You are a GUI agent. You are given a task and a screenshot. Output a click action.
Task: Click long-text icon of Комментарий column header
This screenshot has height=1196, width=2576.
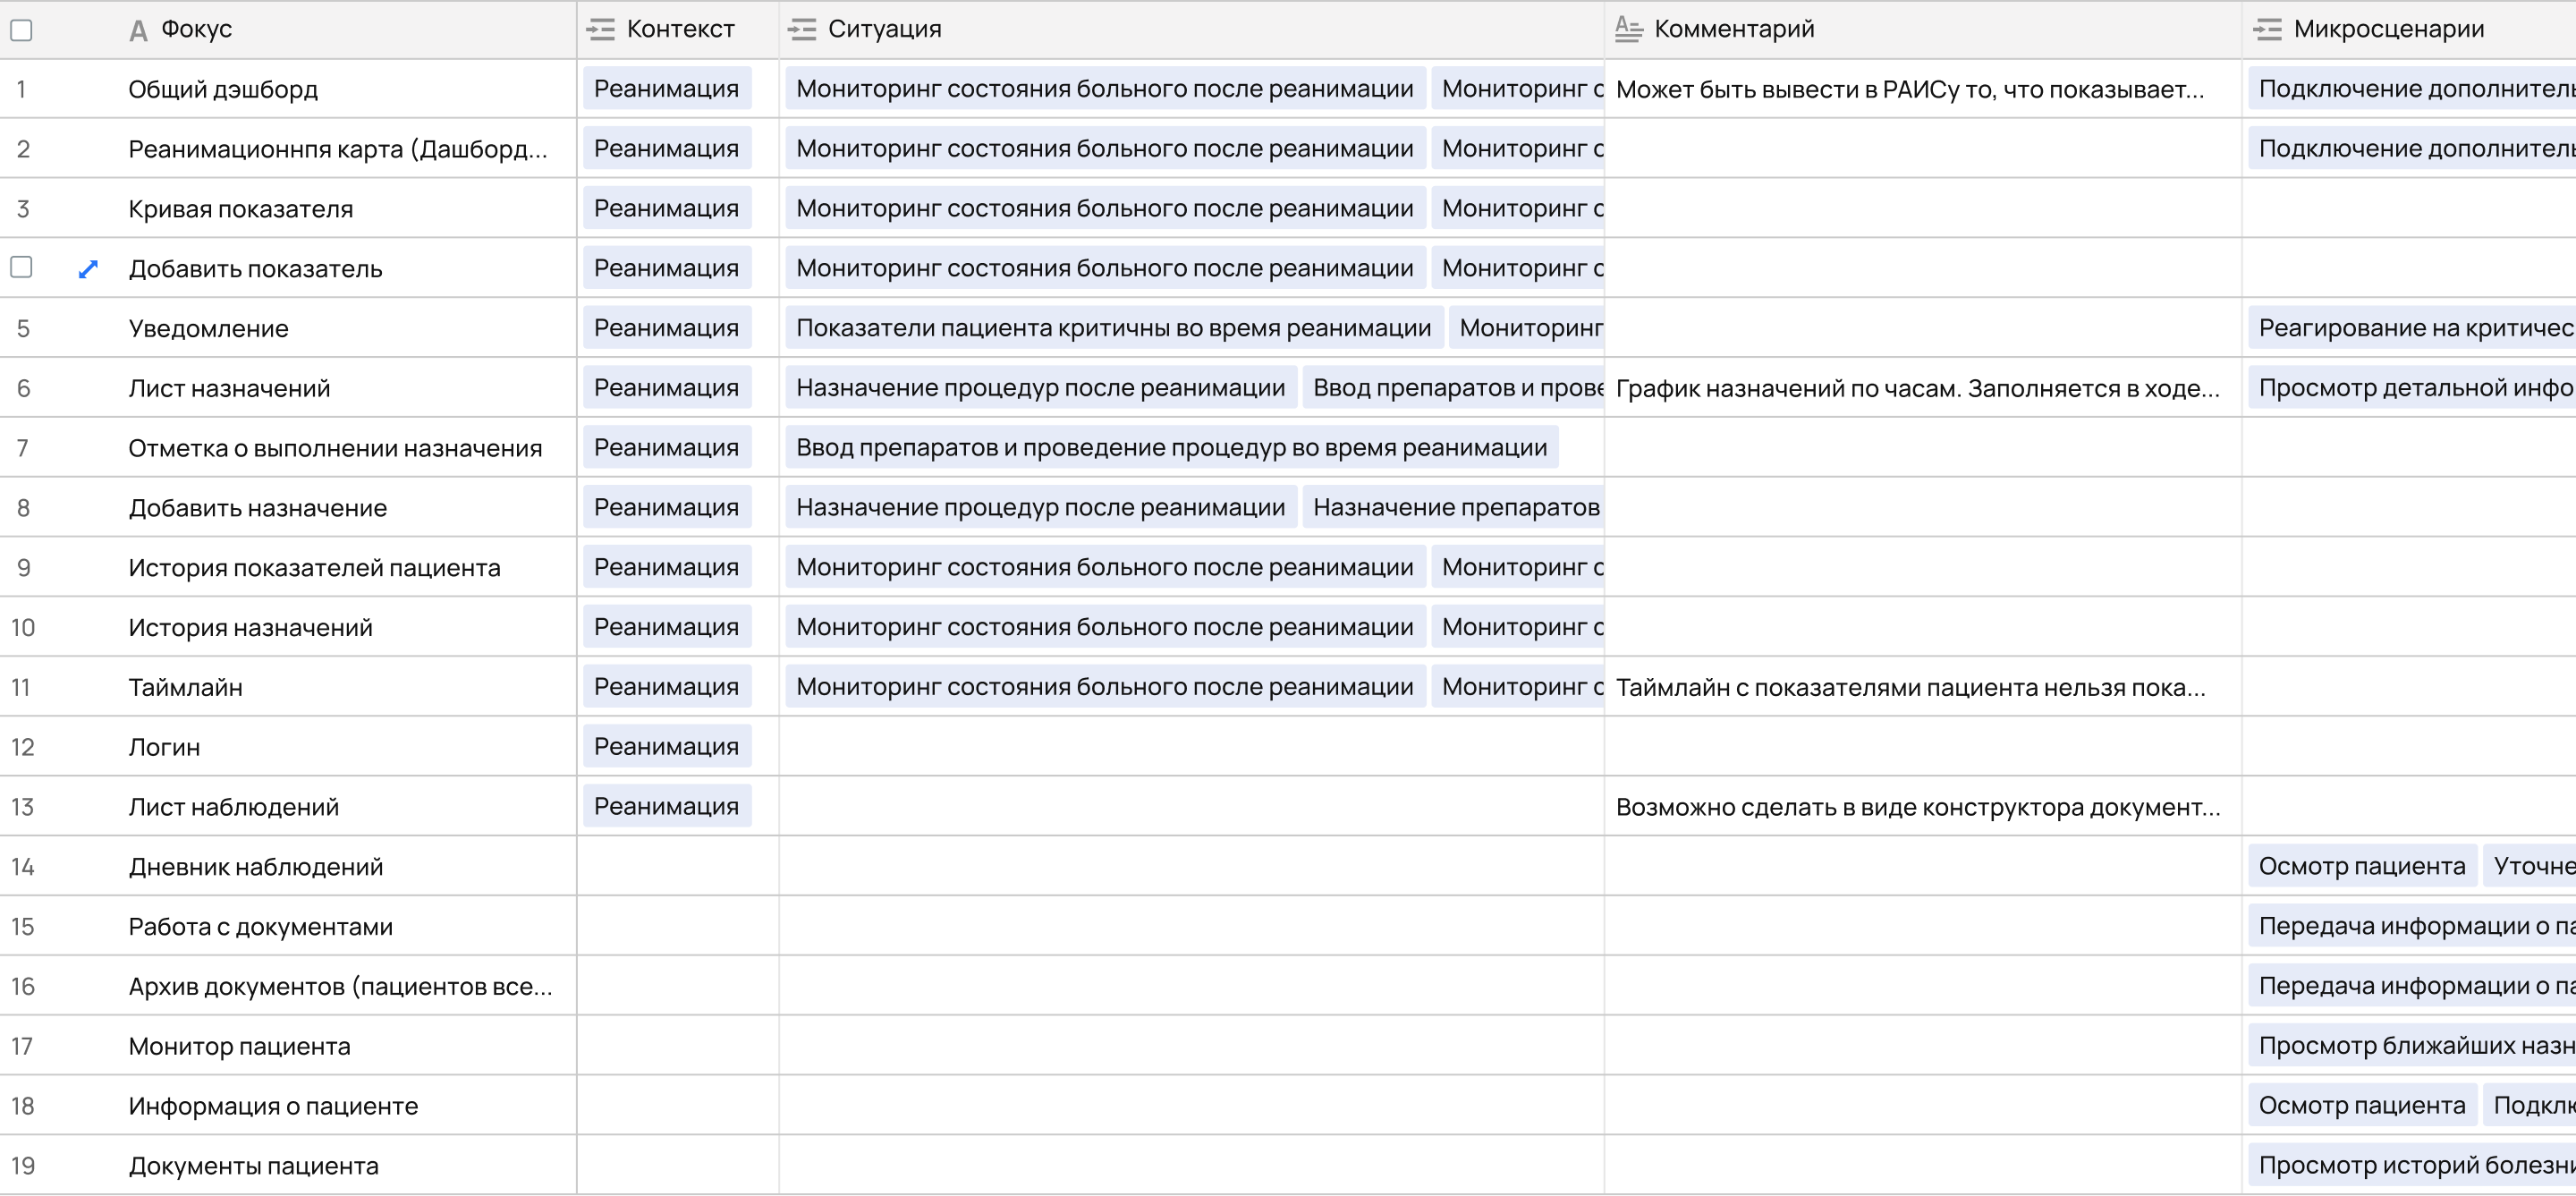[x=1628, y=30]
